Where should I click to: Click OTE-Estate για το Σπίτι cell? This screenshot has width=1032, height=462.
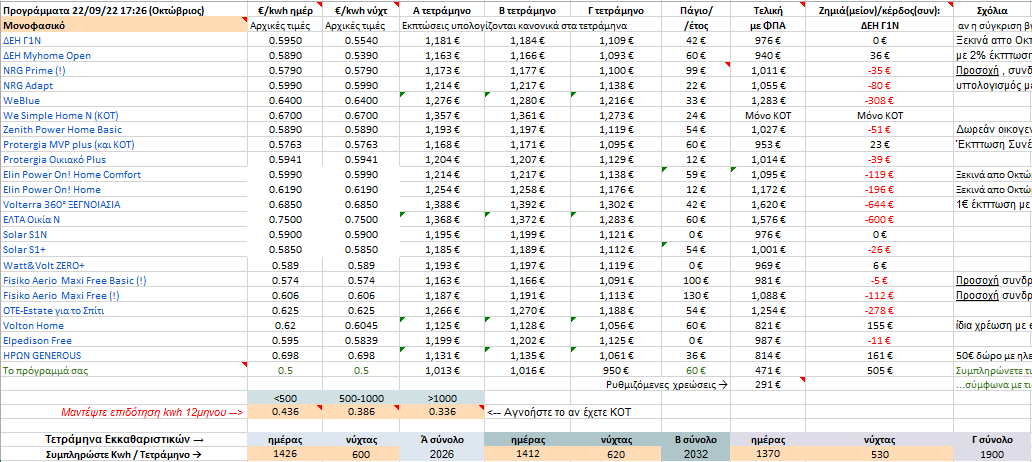(x=124, y=311)
